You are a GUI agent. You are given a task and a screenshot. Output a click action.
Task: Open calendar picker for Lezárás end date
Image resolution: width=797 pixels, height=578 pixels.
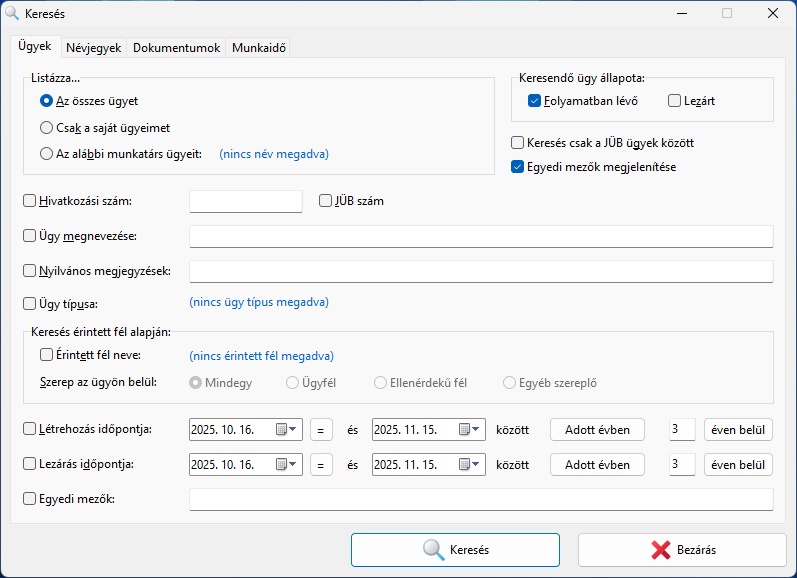pyautogui.click(x=469, y=465)
